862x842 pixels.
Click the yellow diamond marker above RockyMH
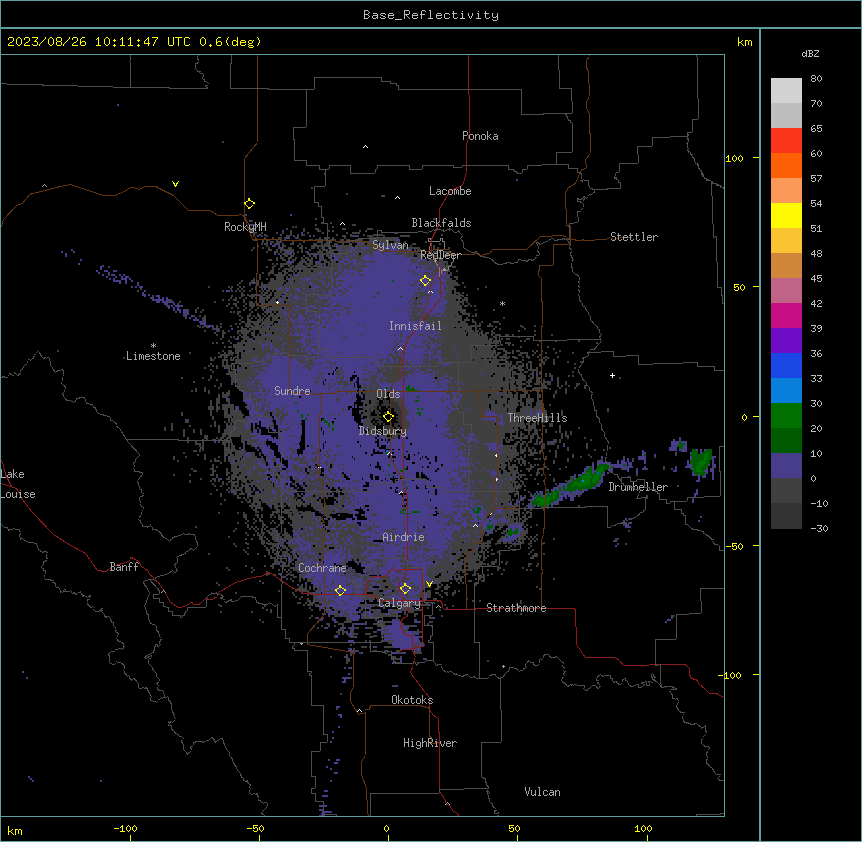click(x=250, y=204)
